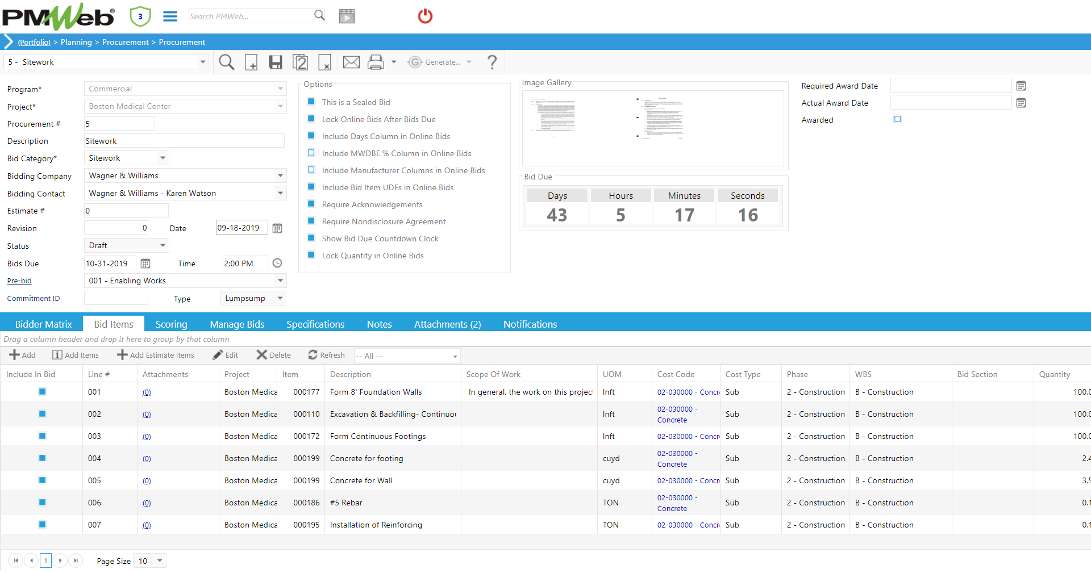Click the shield notification icon with 3
This screenshot has height=572, width=1091.
[140, 16]
